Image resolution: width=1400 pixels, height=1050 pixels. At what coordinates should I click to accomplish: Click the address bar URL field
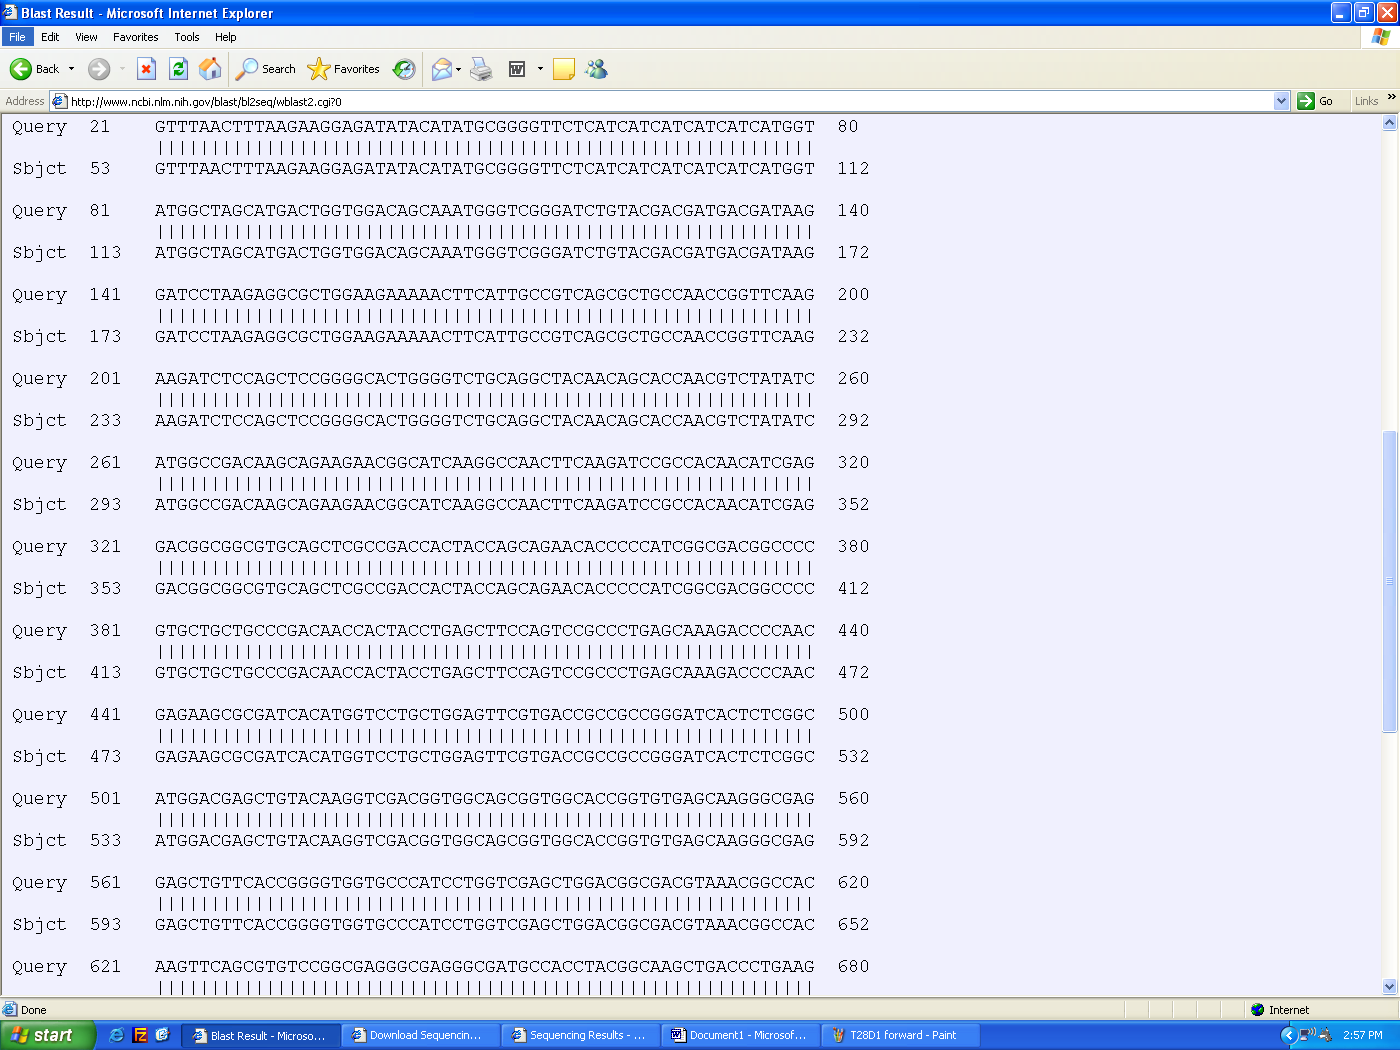pos(660,101)
